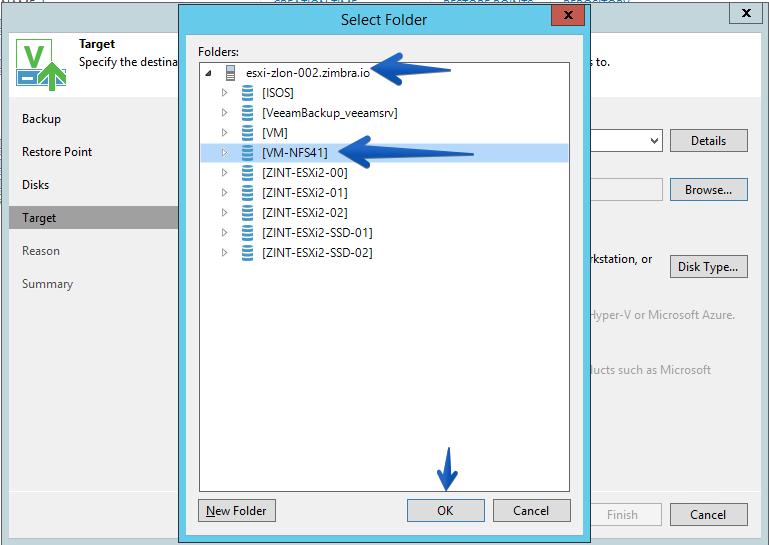Image resolution: width=769 pixels, height=545 pixels.
Task: Click the ZINT-ESXi2-SSD-01 datastore icon
Action: click(x=248, y=233)
